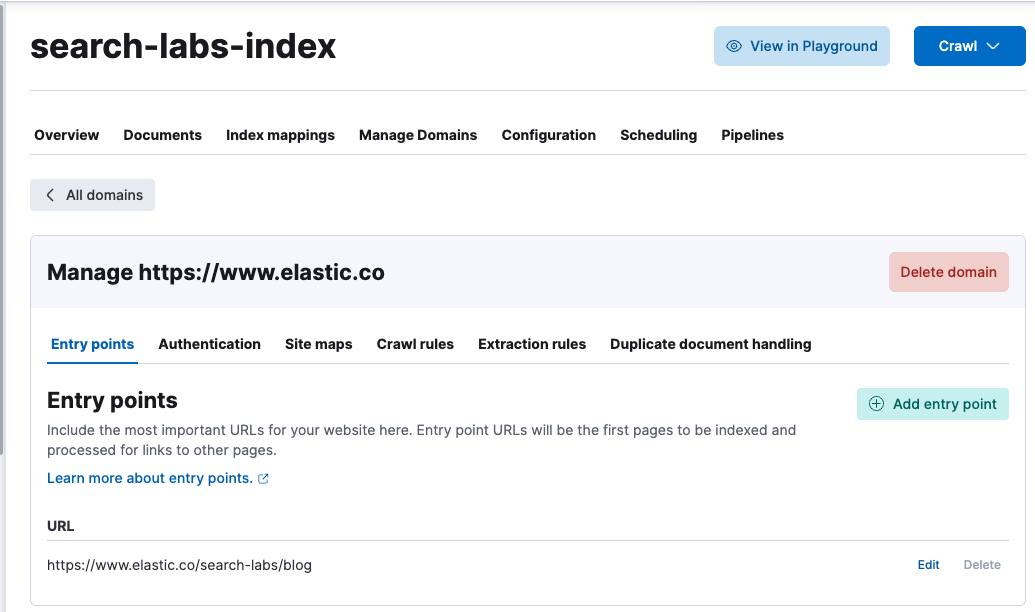Viewport: 1035px width, 612px height.
Task: Select the Manage Domains tab
Action: [418, 135]
